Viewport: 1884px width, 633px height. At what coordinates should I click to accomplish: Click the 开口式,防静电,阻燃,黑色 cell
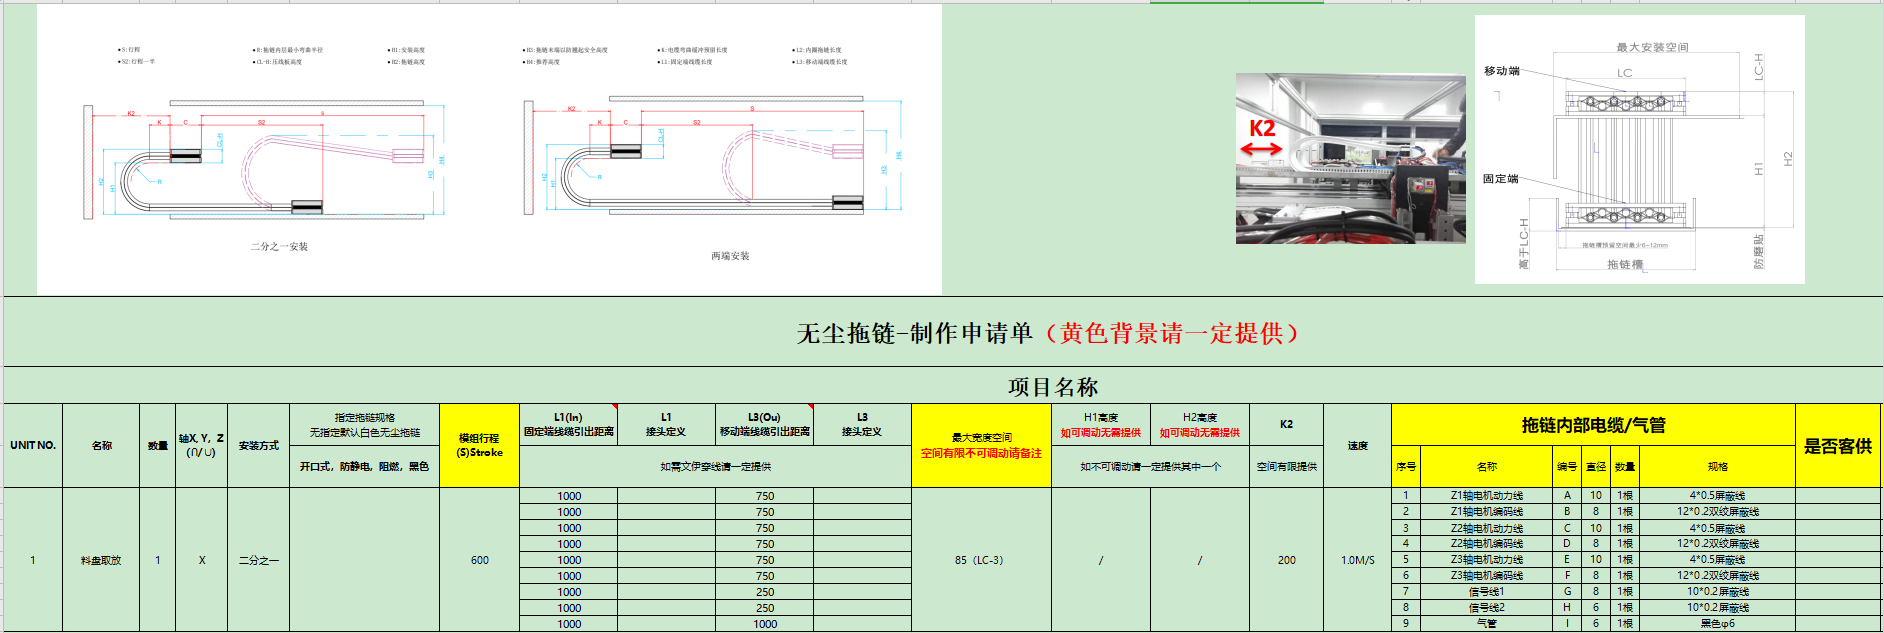point(364,466)
